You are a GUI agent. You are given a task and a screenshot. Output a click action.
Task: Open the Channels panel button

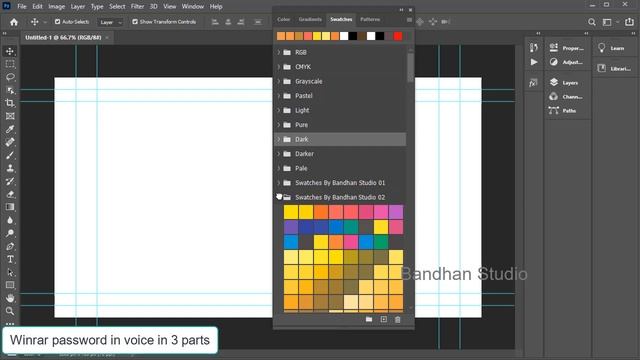567,97
